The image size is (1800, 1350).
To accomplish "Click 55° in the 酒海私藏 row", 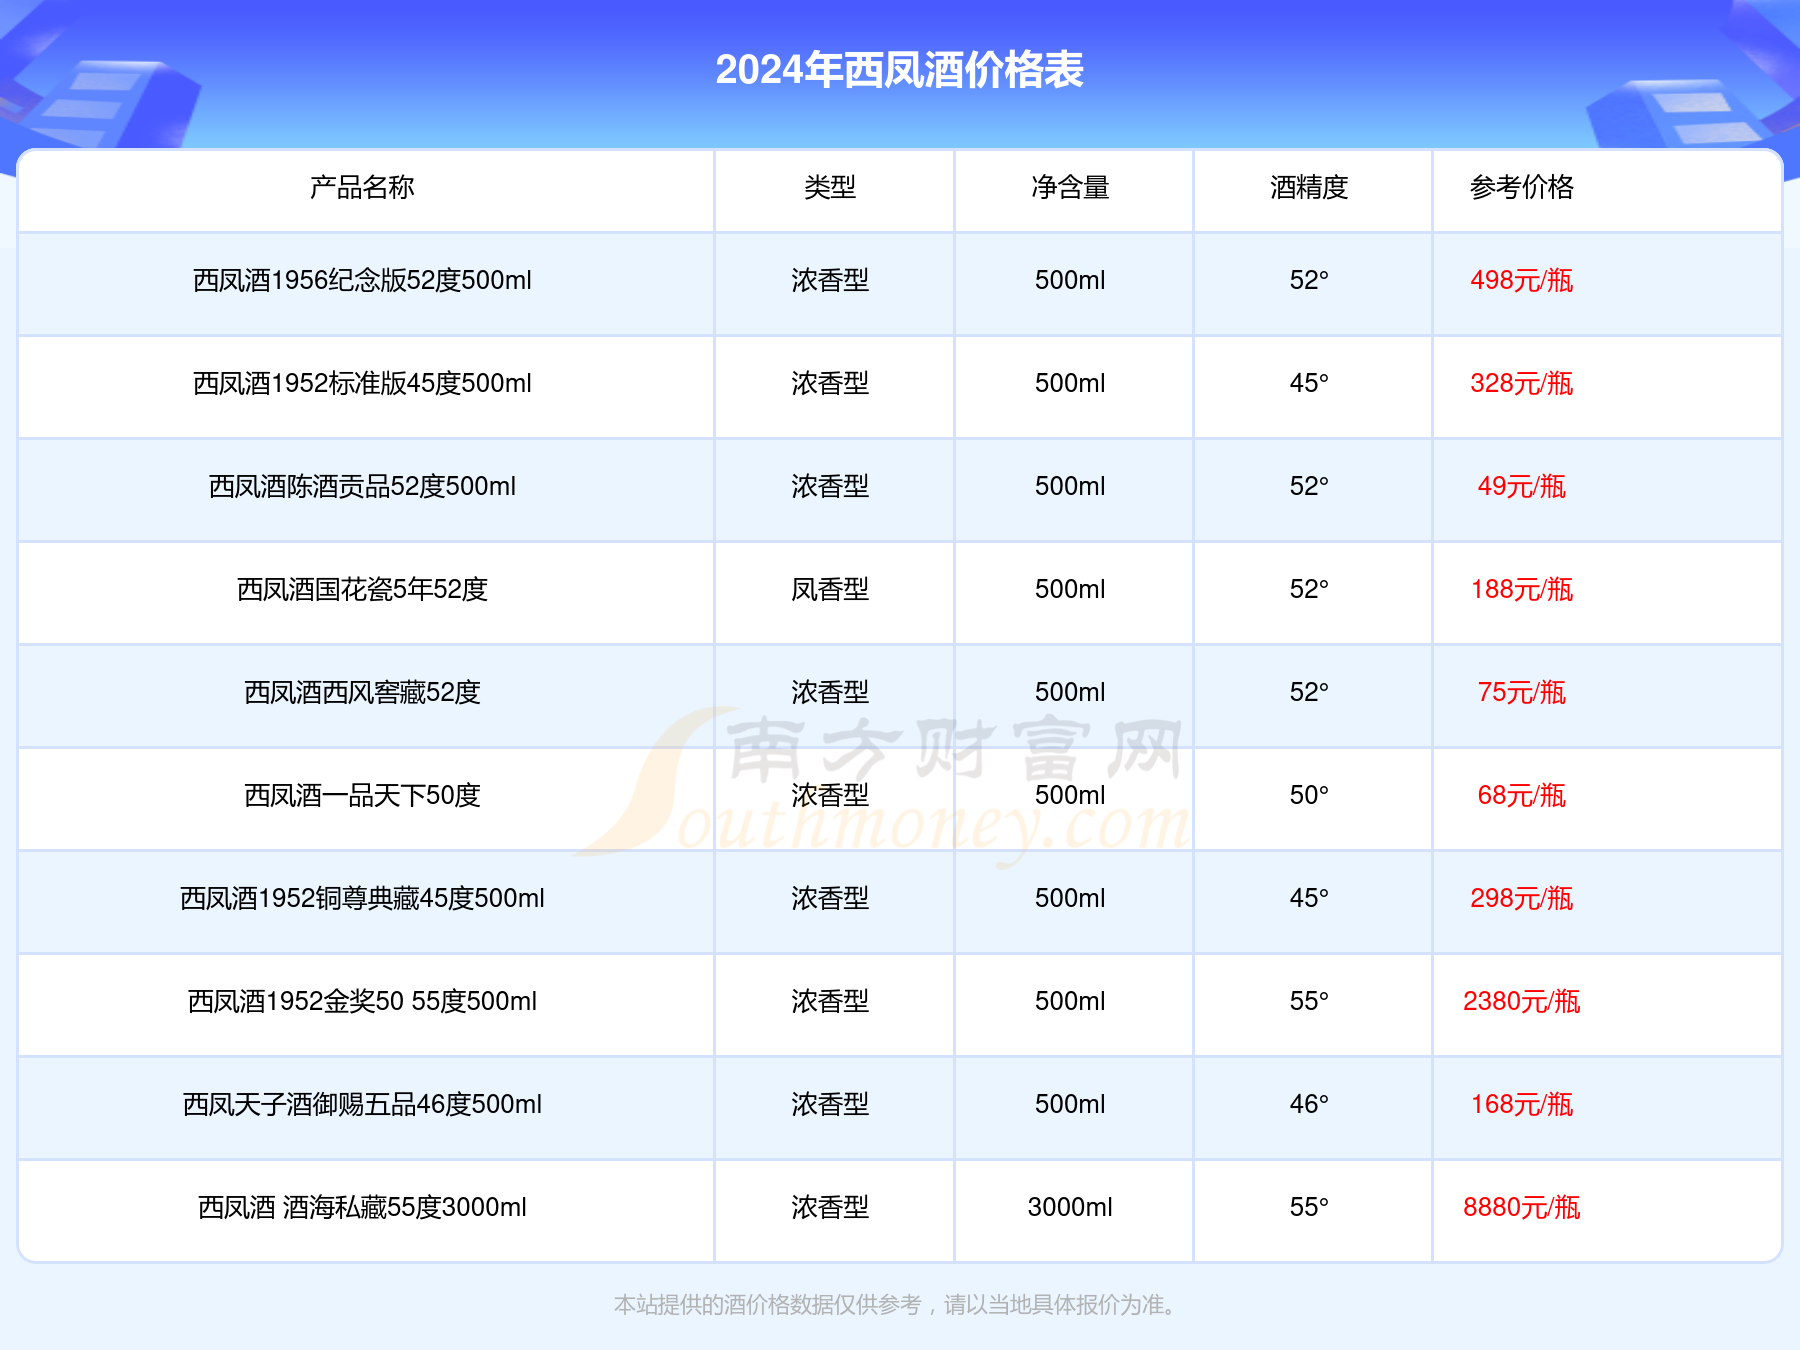I will 1309,1207.
